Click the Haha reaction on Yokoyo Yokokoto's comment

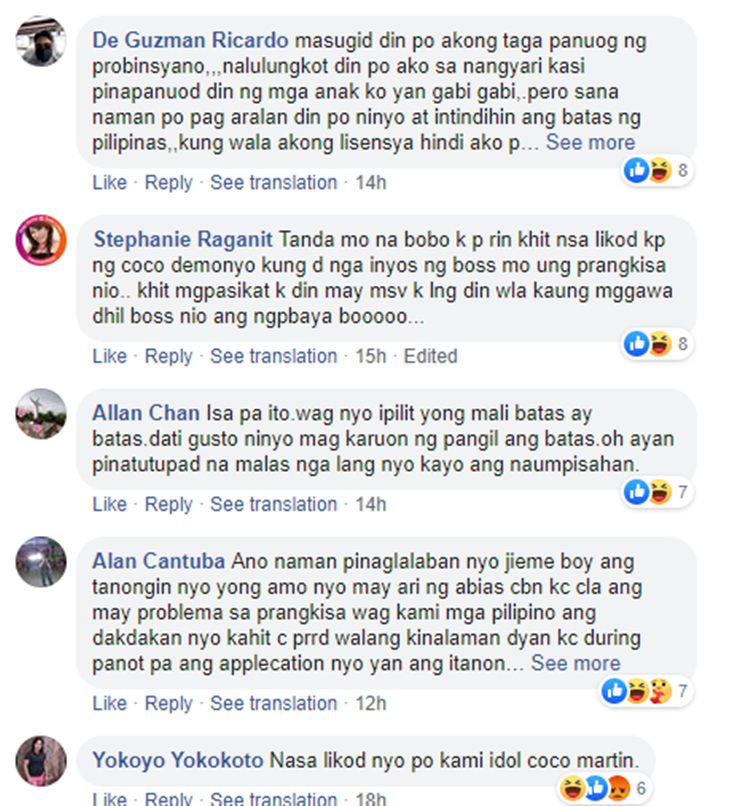point(572,787)
